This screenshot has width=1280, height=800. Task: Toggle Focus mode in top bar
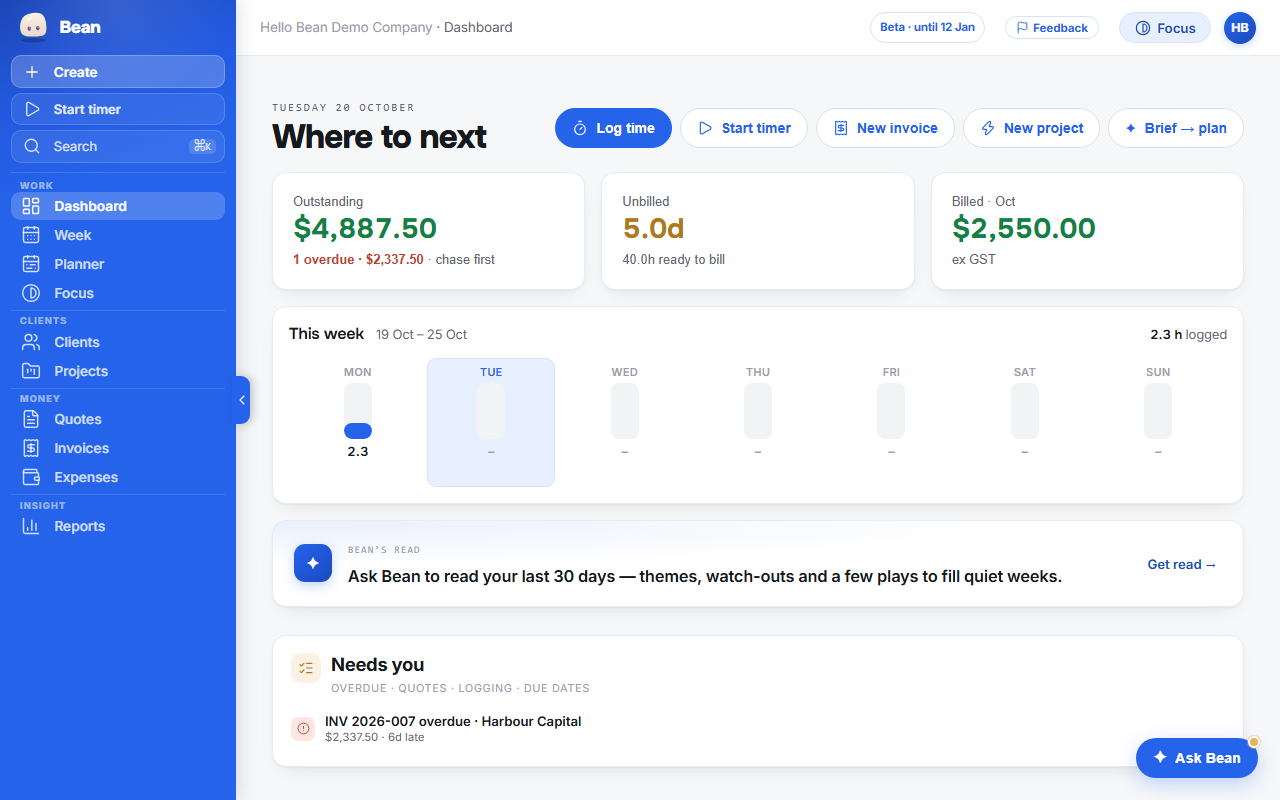[1165, 28]
